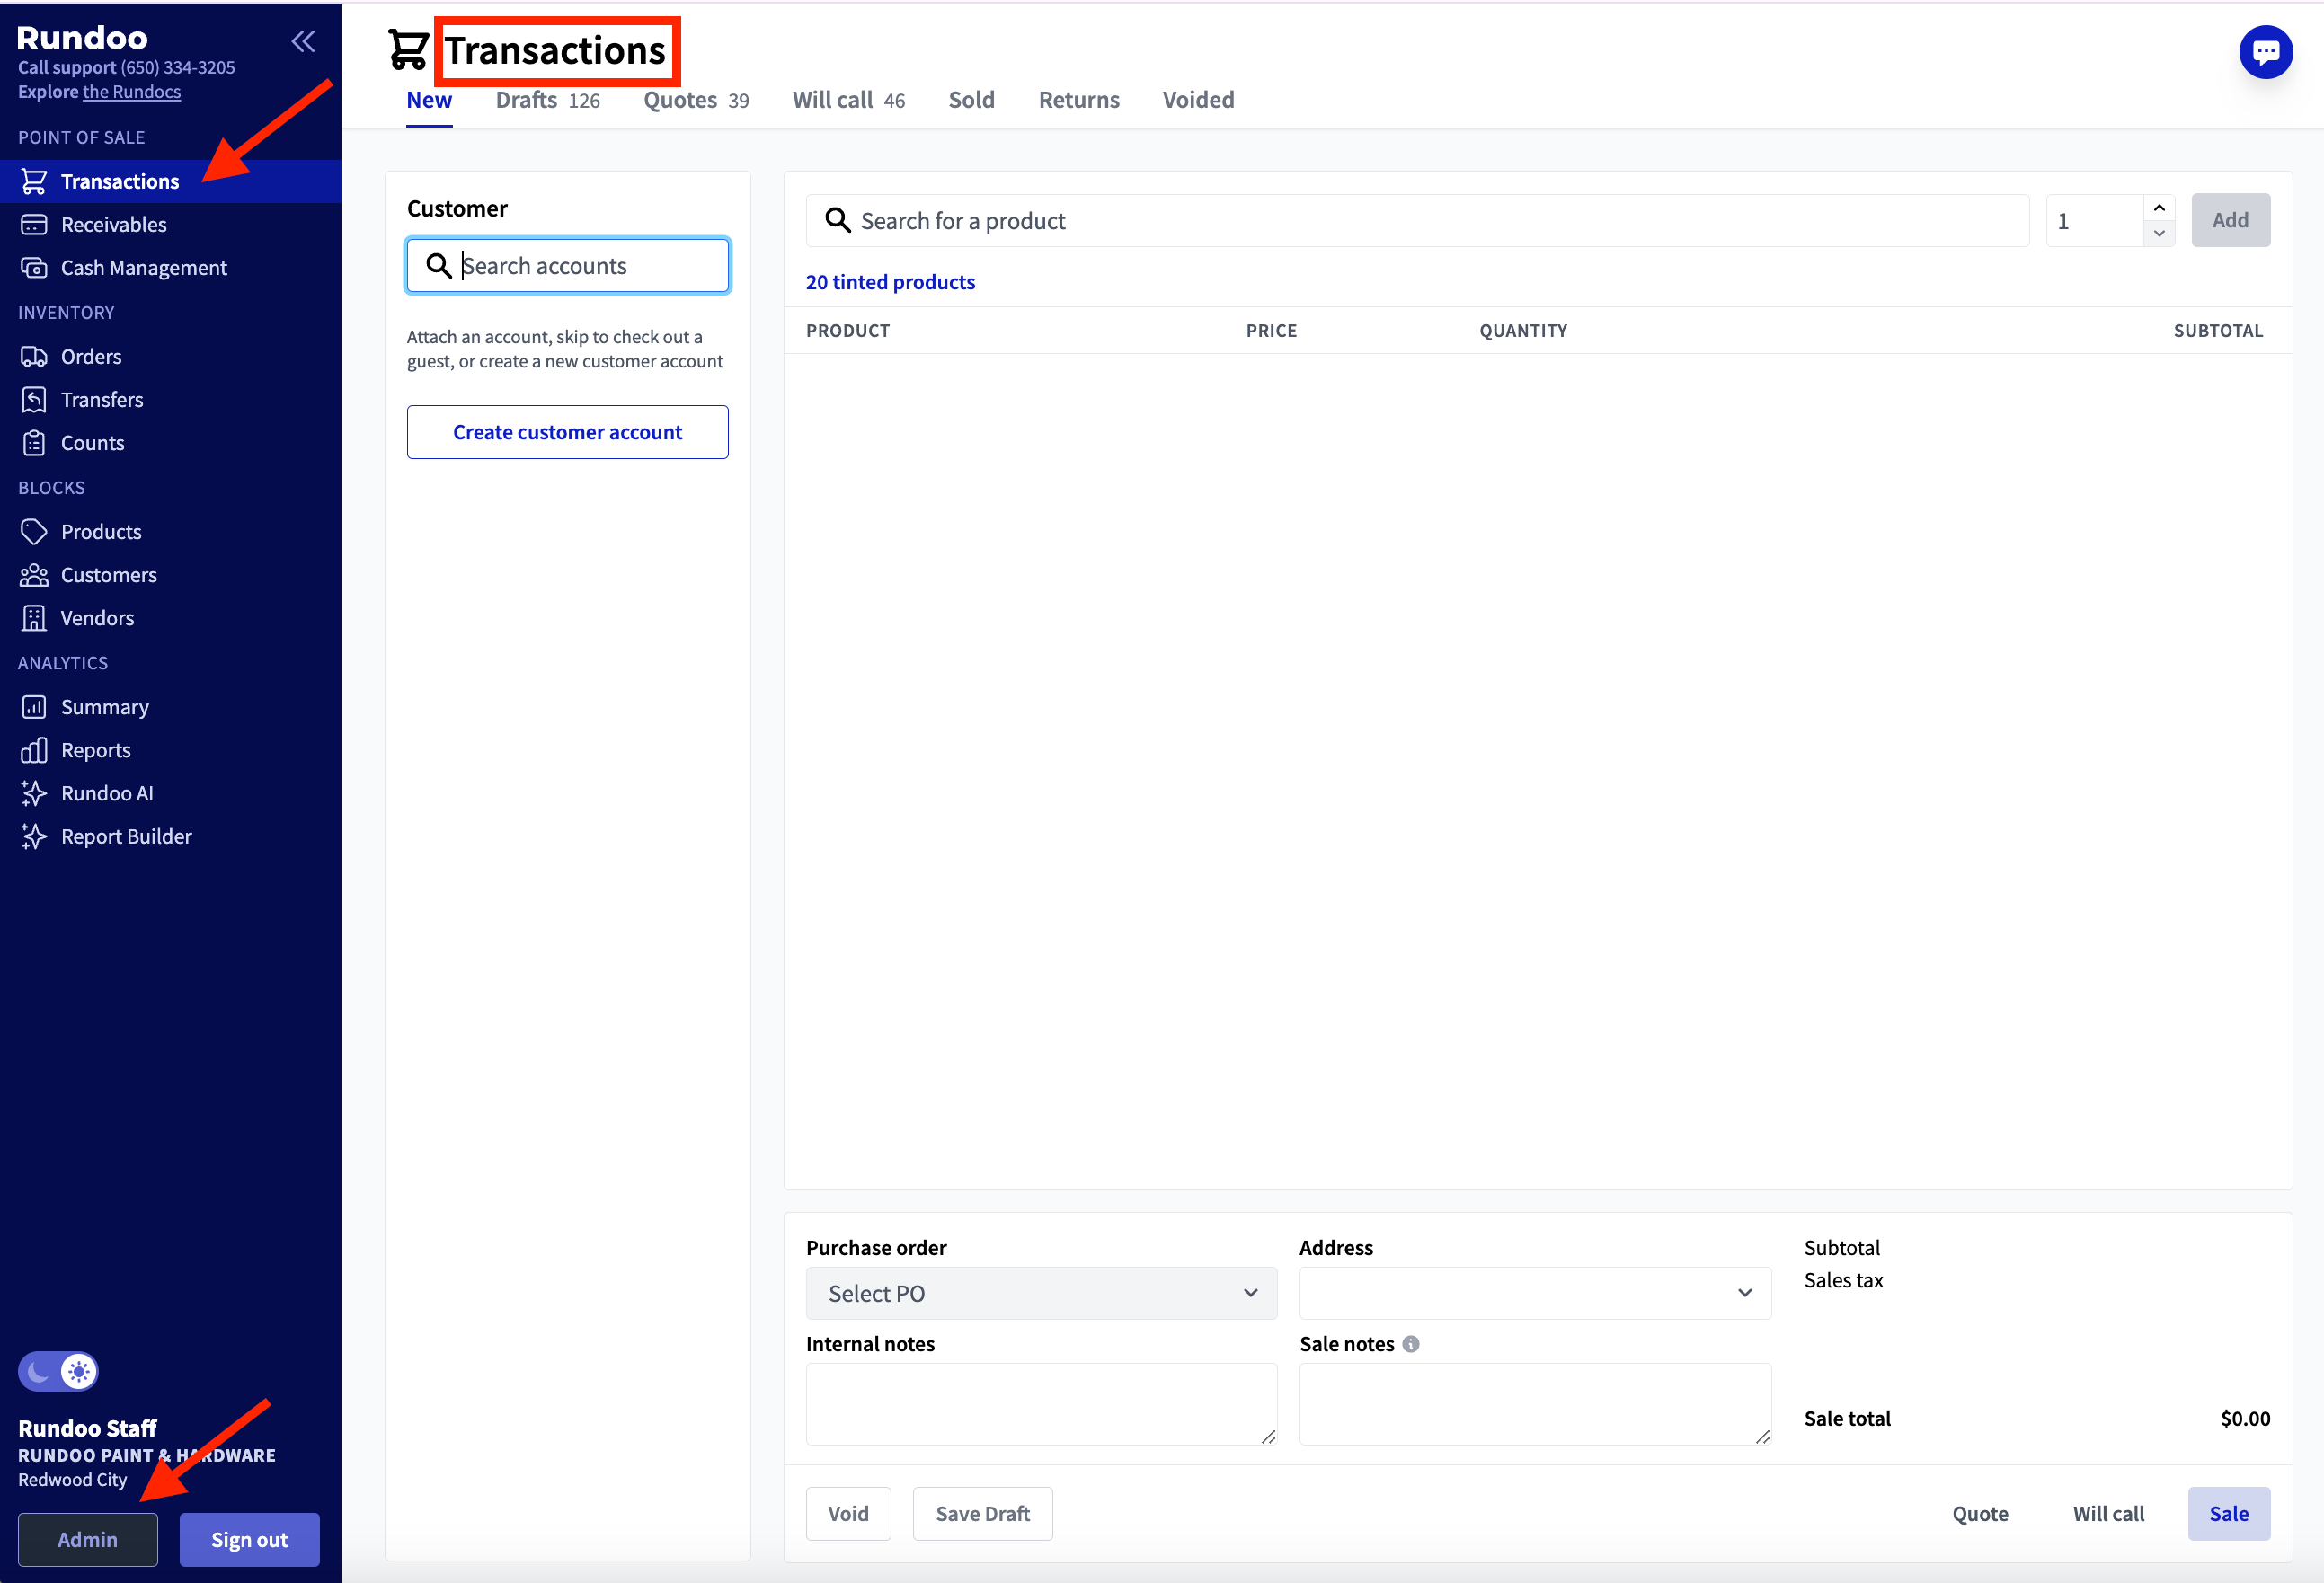Screen dimensions: 2324x1583
Task: Click the Sale notes text area
Action: tap(1534, 1403)
